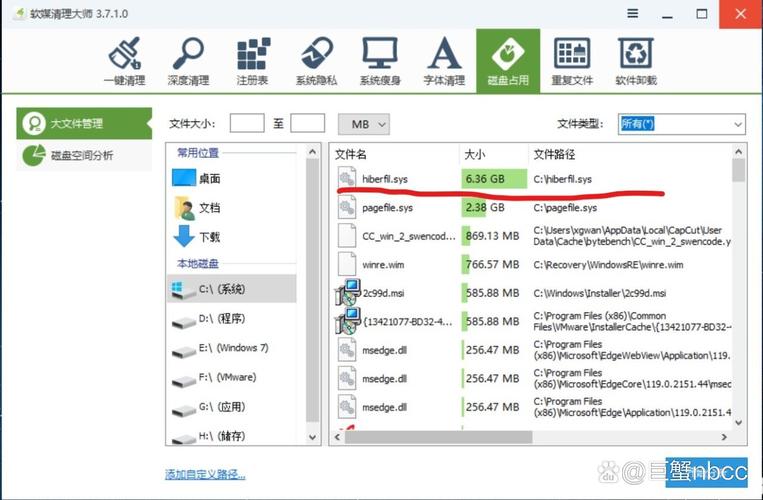The width and height of the screenshot is (763, 500).
Task: Select the {13421077-BD32-4... installer row
Action: point(531,321)
